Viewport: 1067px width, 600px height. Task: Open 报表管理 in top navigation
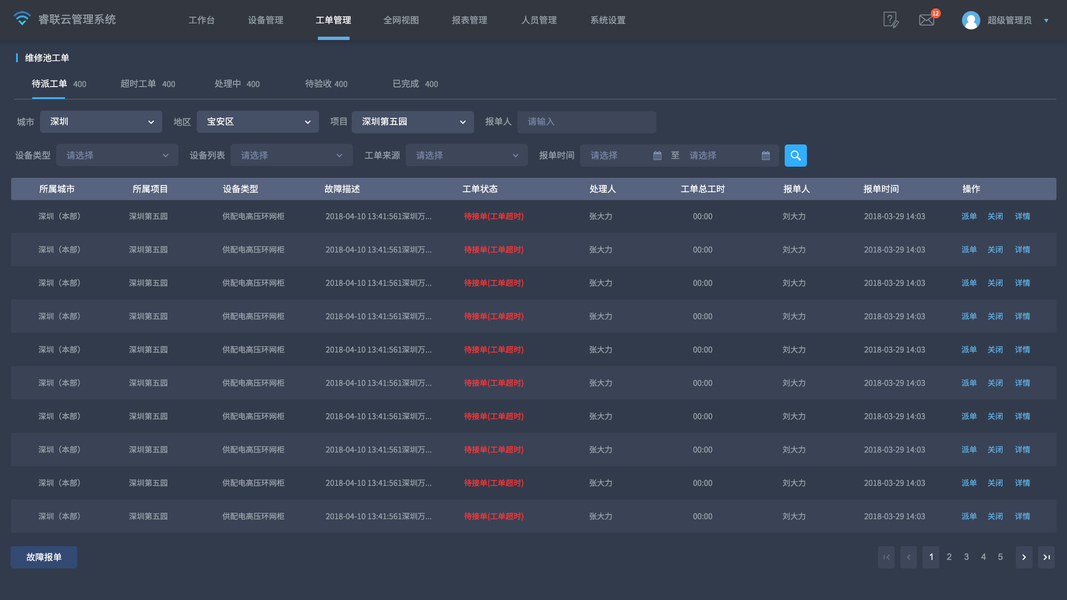click(x=470, y=20)
